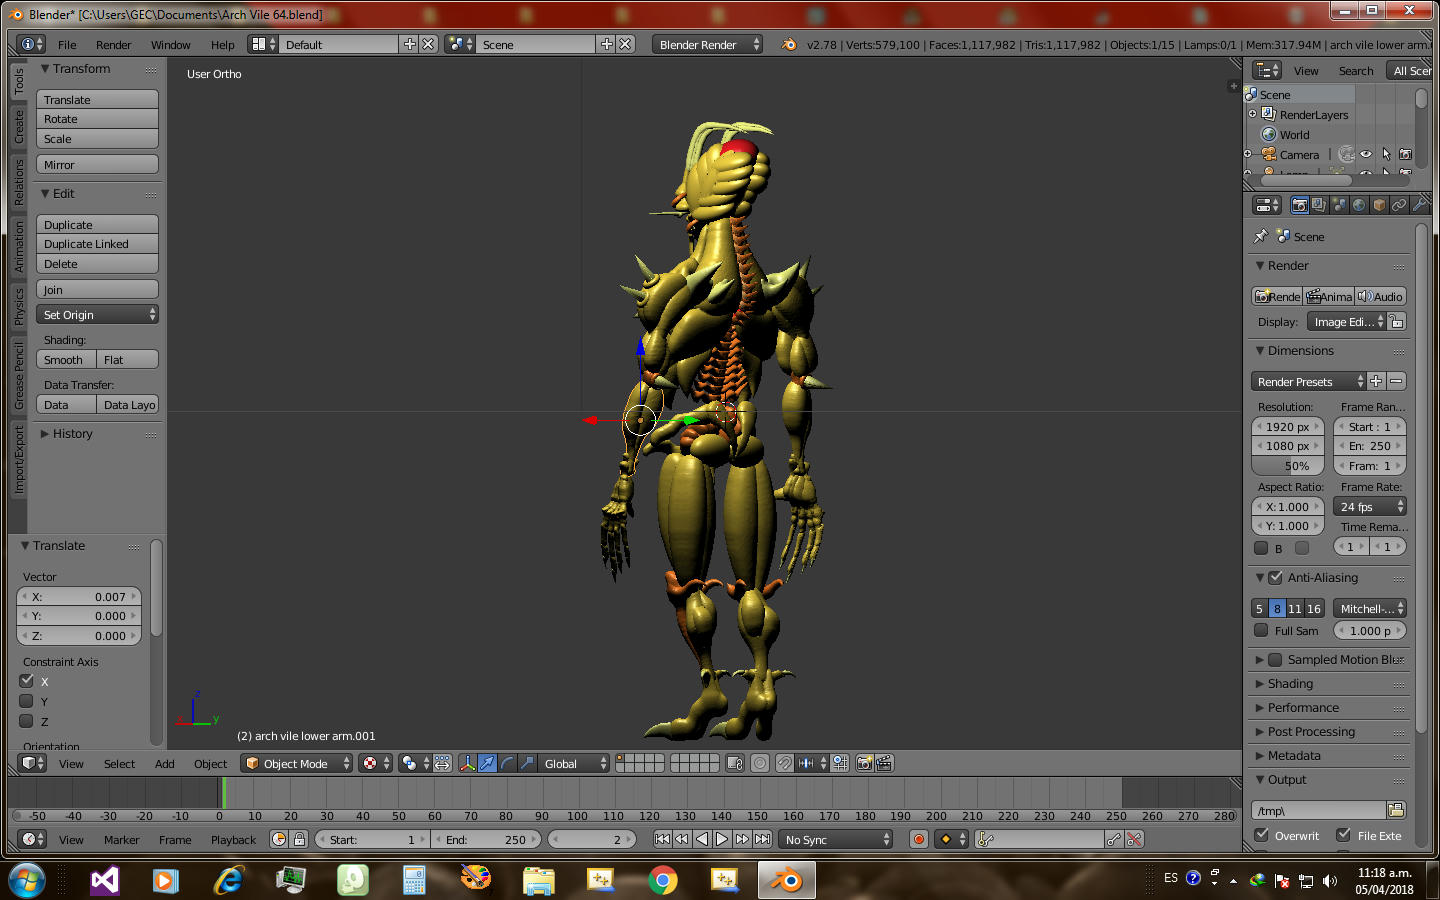Click the Duplicate Linked button
The height and width of the screenshot is (900, 1440).
click(x=97, y=244)
